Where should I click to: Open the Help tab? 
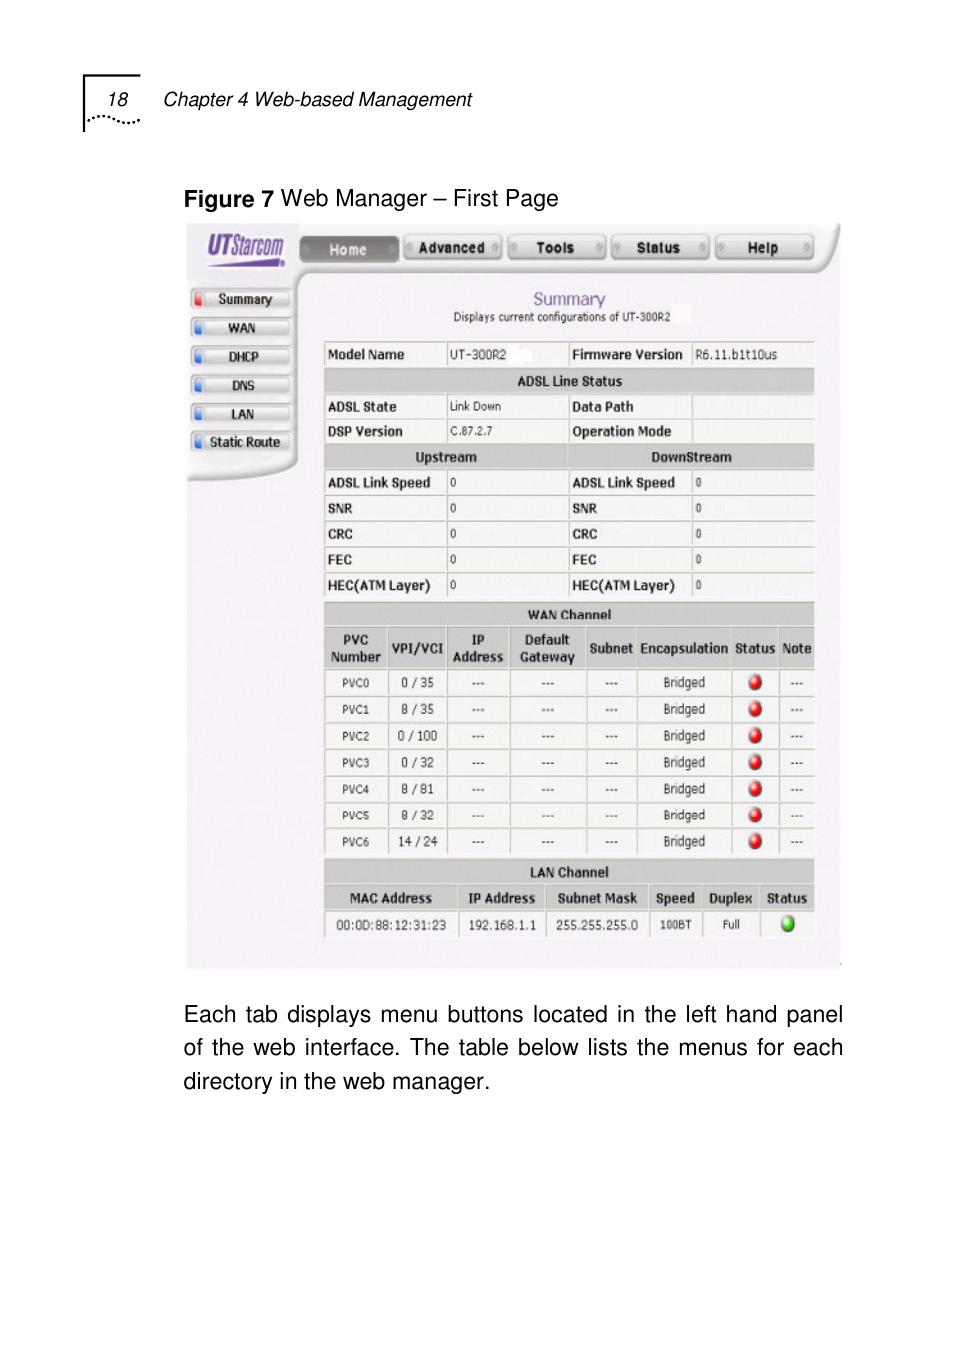pos(763,248)
